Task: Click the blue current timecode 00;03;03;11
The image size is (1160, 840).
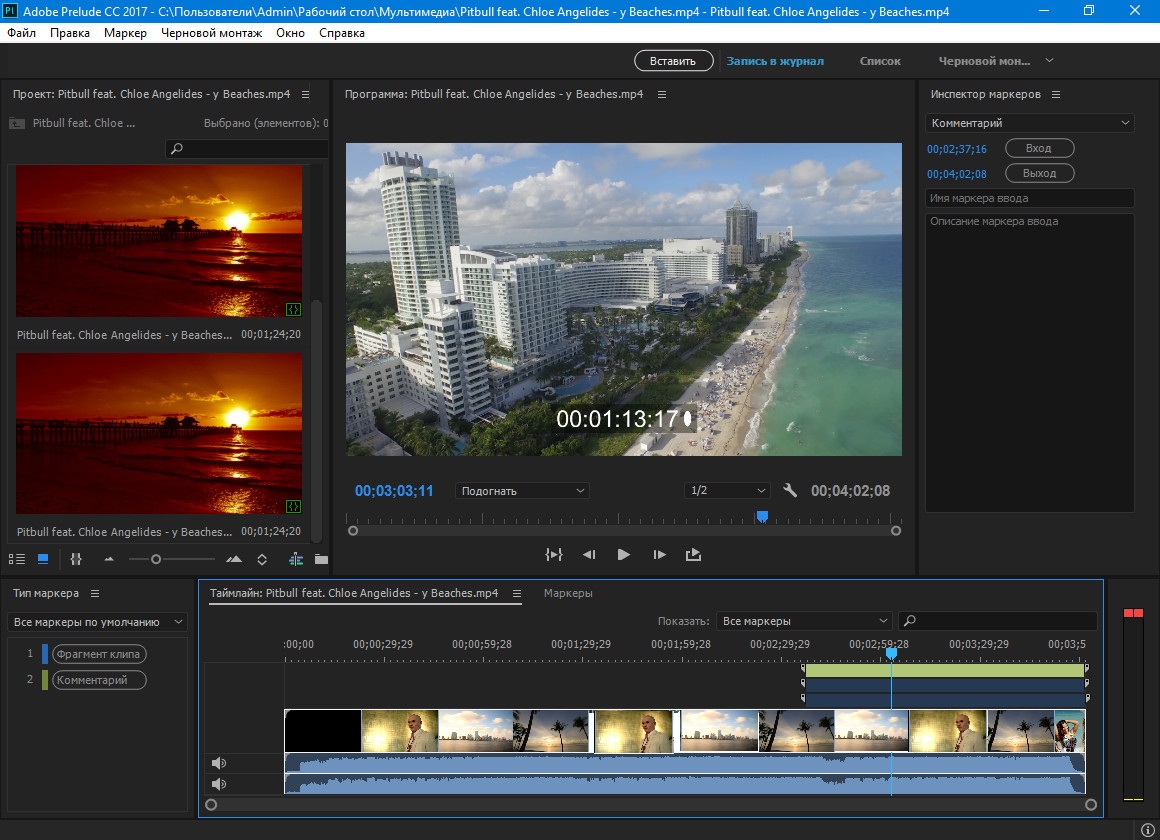Action: [394, 491]
